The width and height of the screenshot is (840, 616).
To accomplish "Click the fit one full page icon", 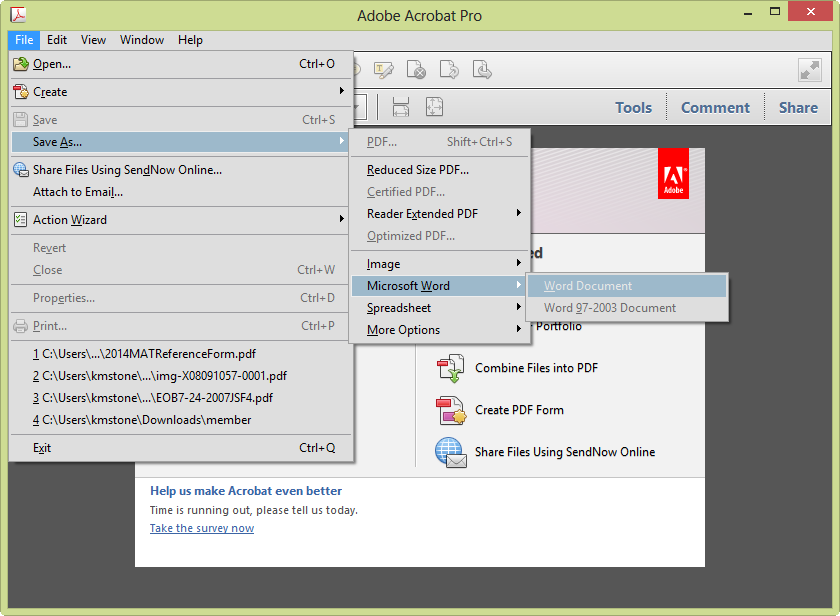I will pos(434,107).
